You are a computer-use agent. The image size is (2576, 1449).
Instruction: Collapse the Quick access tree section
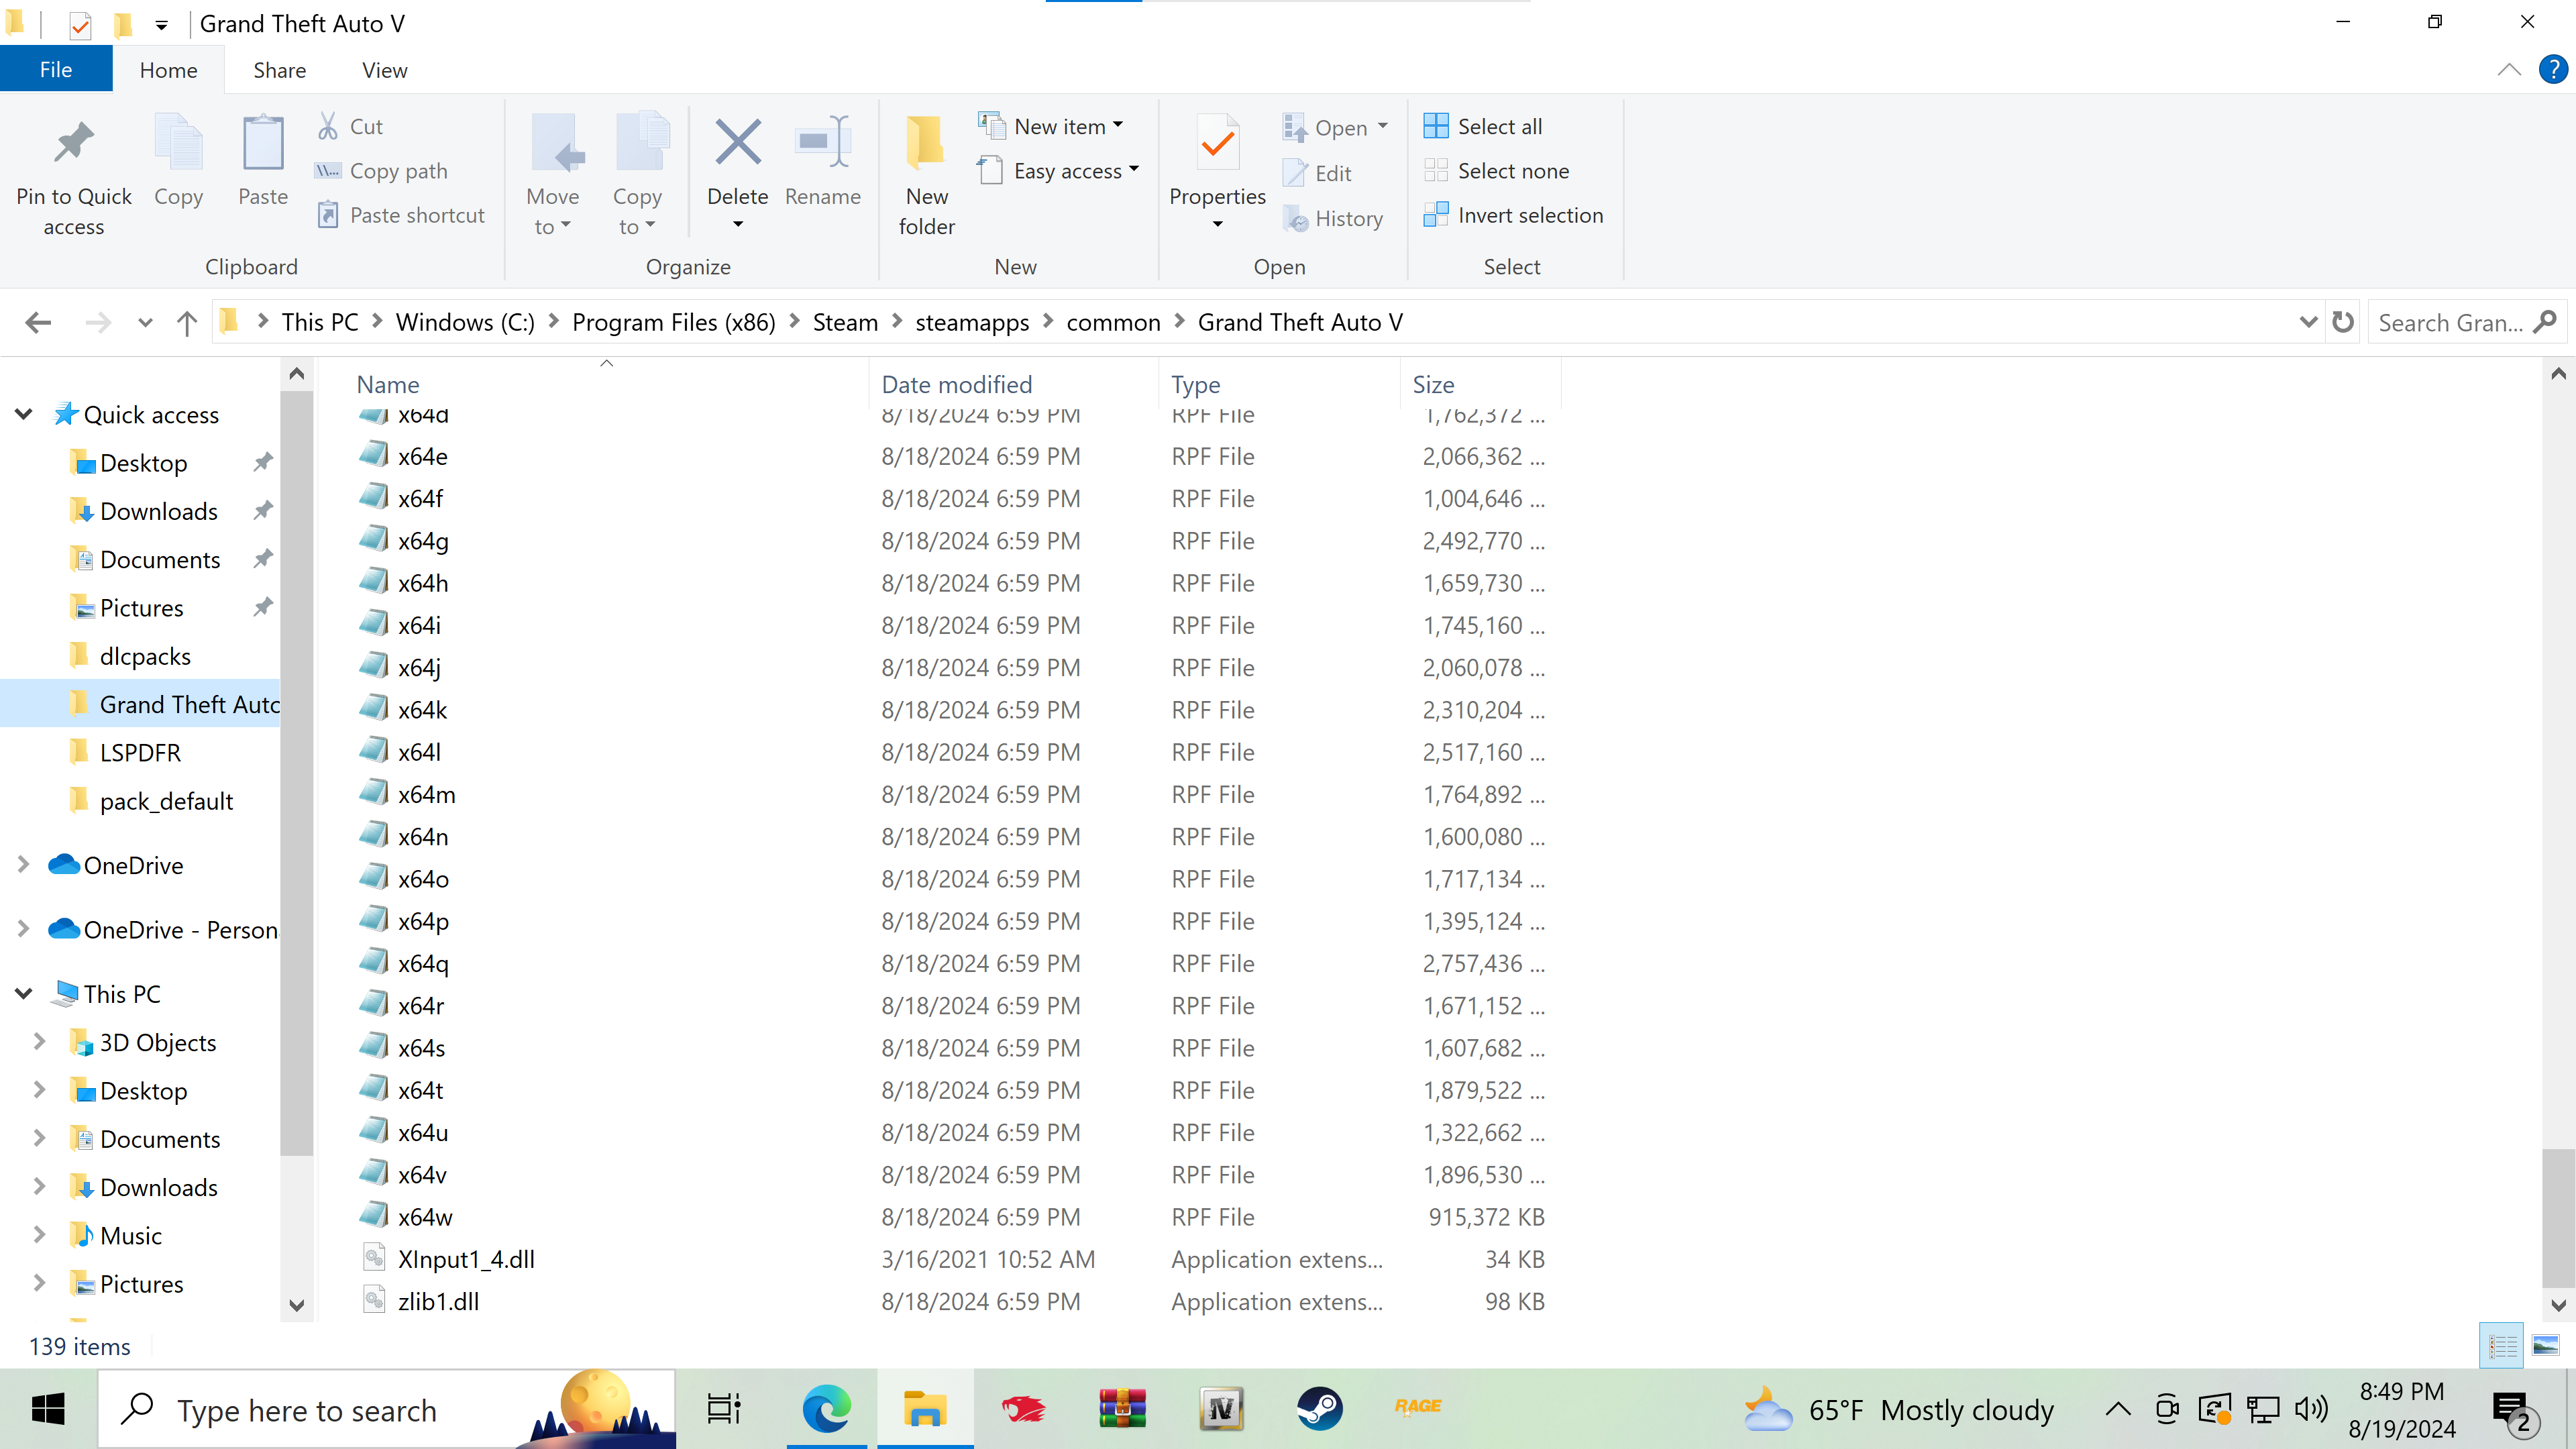pyautogui.click(x=23, y=414)
